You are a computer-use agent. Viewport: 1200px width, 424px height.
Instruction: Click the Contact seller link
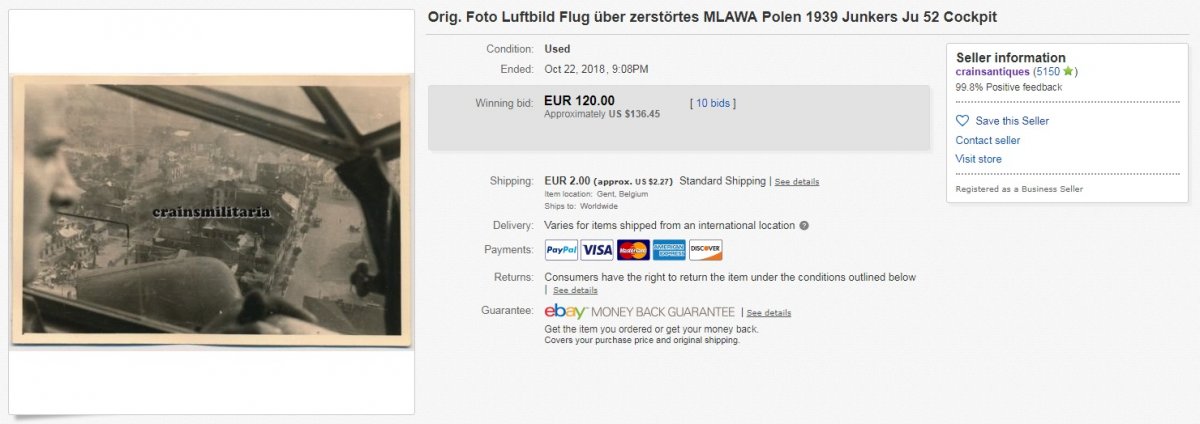tap(988, 140)
